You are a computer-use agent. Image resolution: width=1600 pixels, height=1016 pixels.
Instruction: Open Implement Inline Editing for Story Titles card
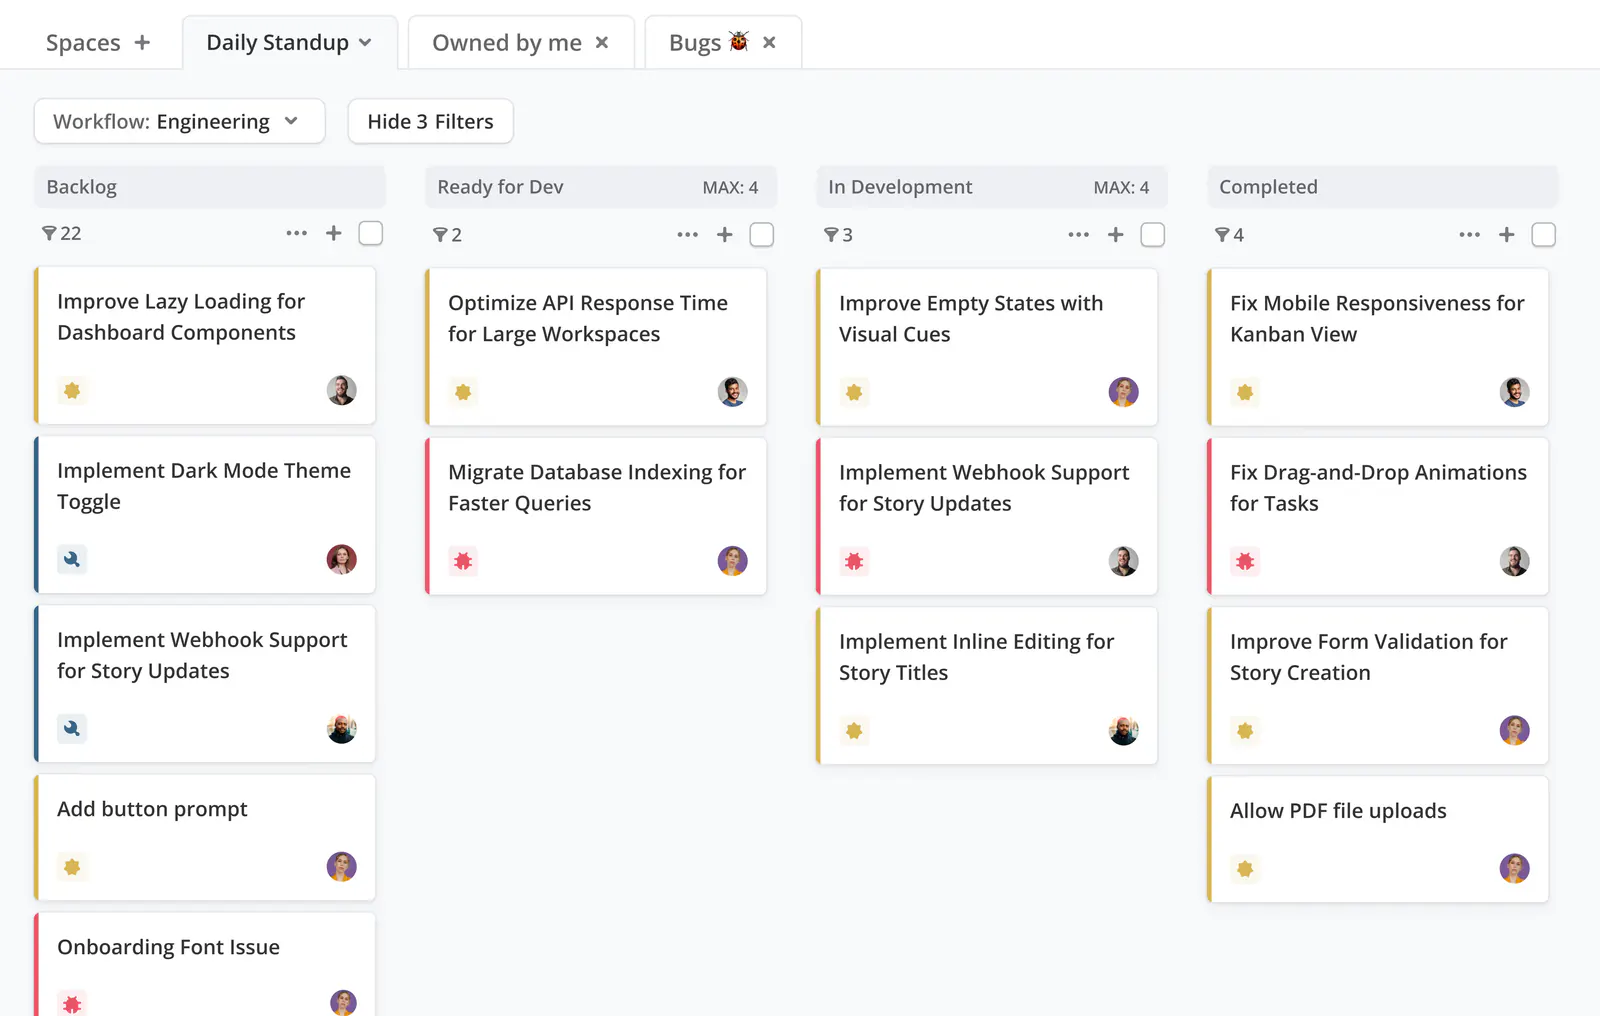(987, 685)
